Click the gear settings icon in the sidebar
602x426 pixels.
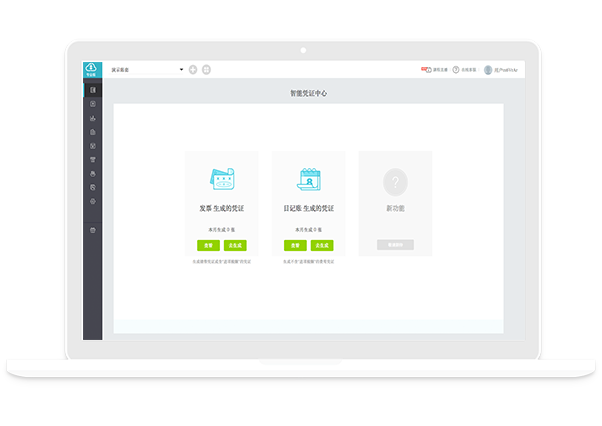point(93,202)
